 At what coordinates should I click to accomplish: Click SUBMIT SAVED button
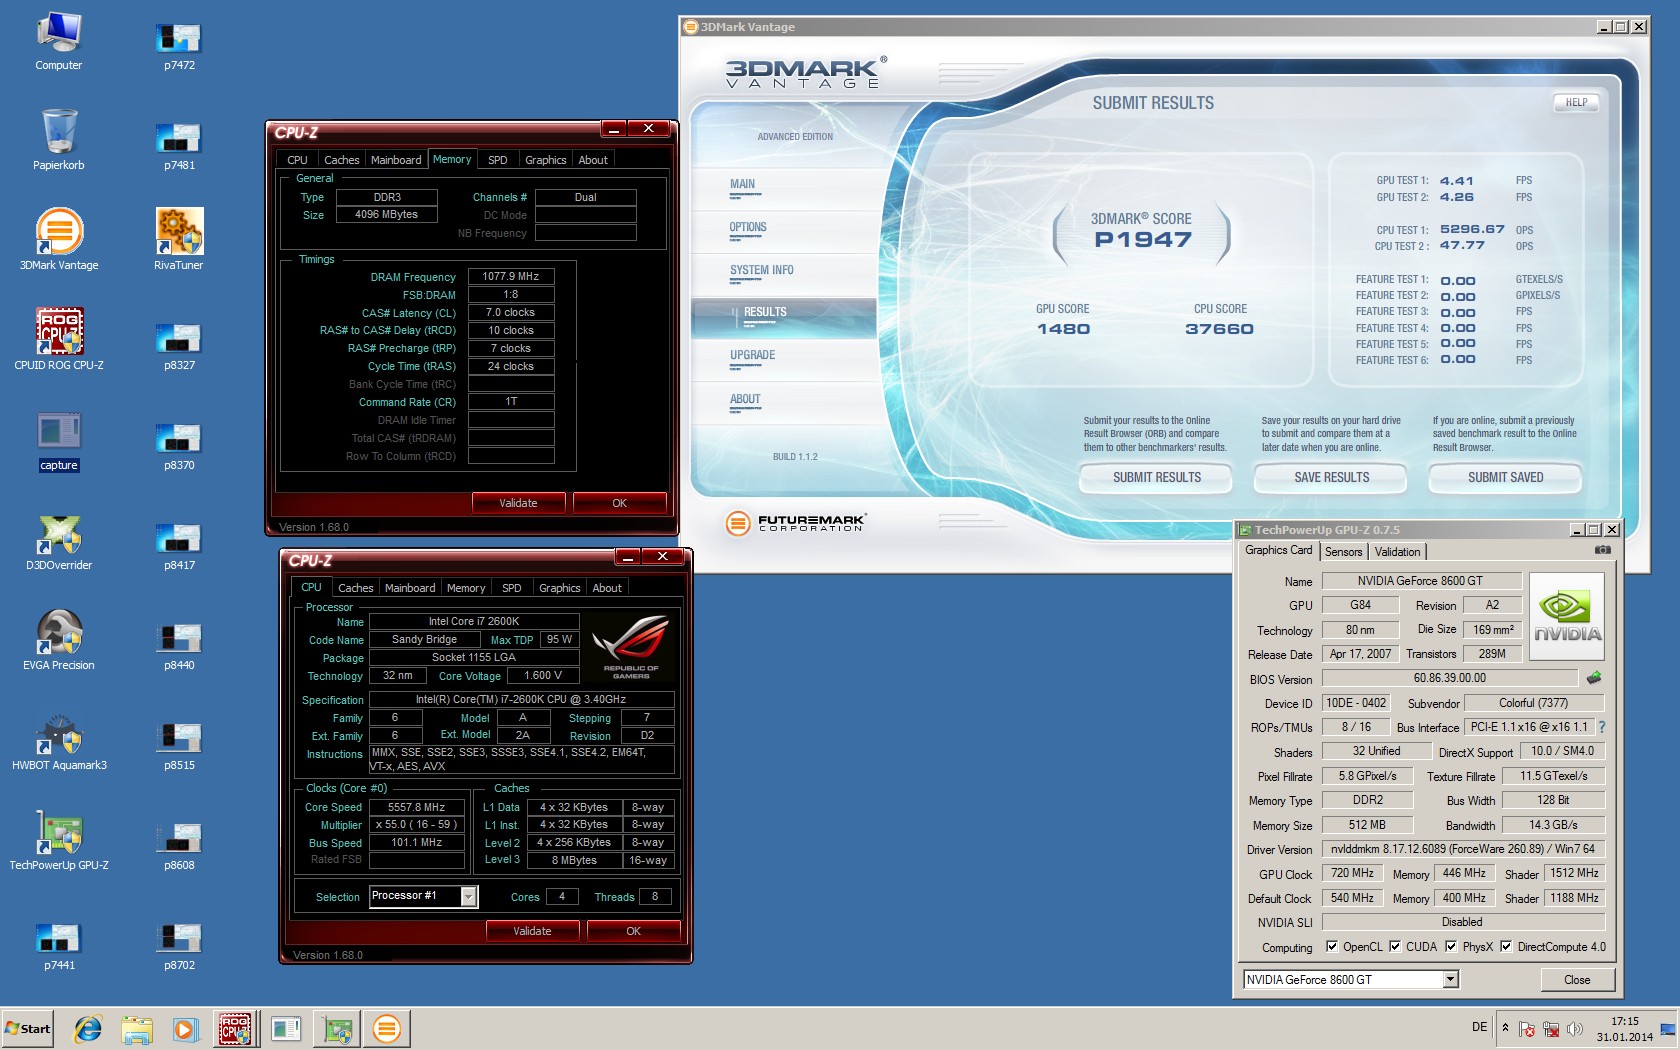tap(1505, 478)
